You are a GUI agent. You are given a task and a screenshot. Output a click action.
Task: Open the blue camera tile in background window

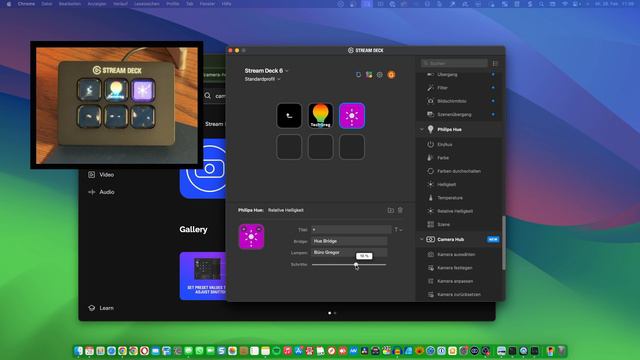[203, 168]
